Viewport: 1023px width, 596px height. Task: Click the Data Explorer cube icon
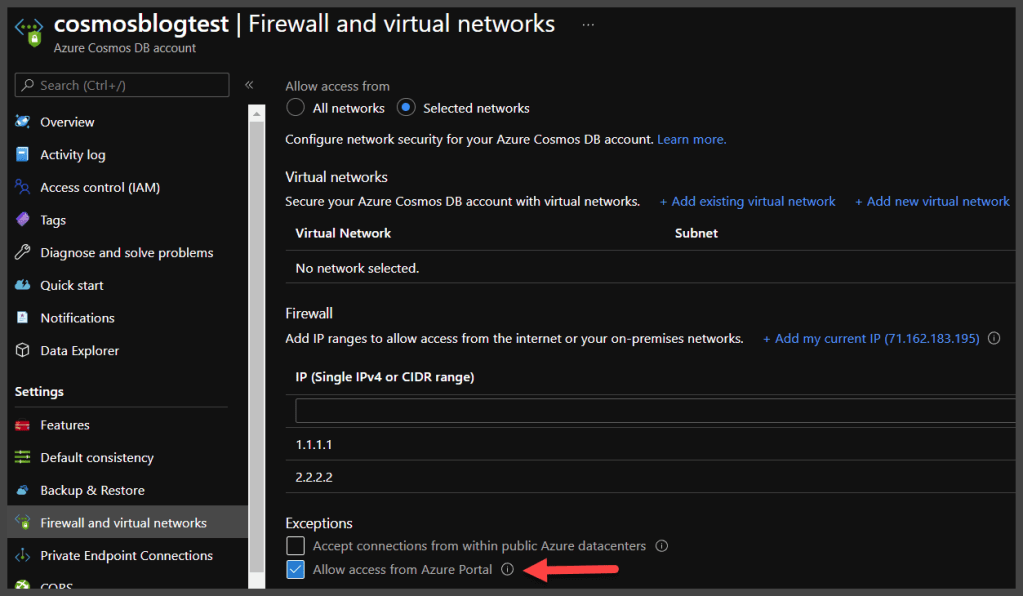[22, 351]
